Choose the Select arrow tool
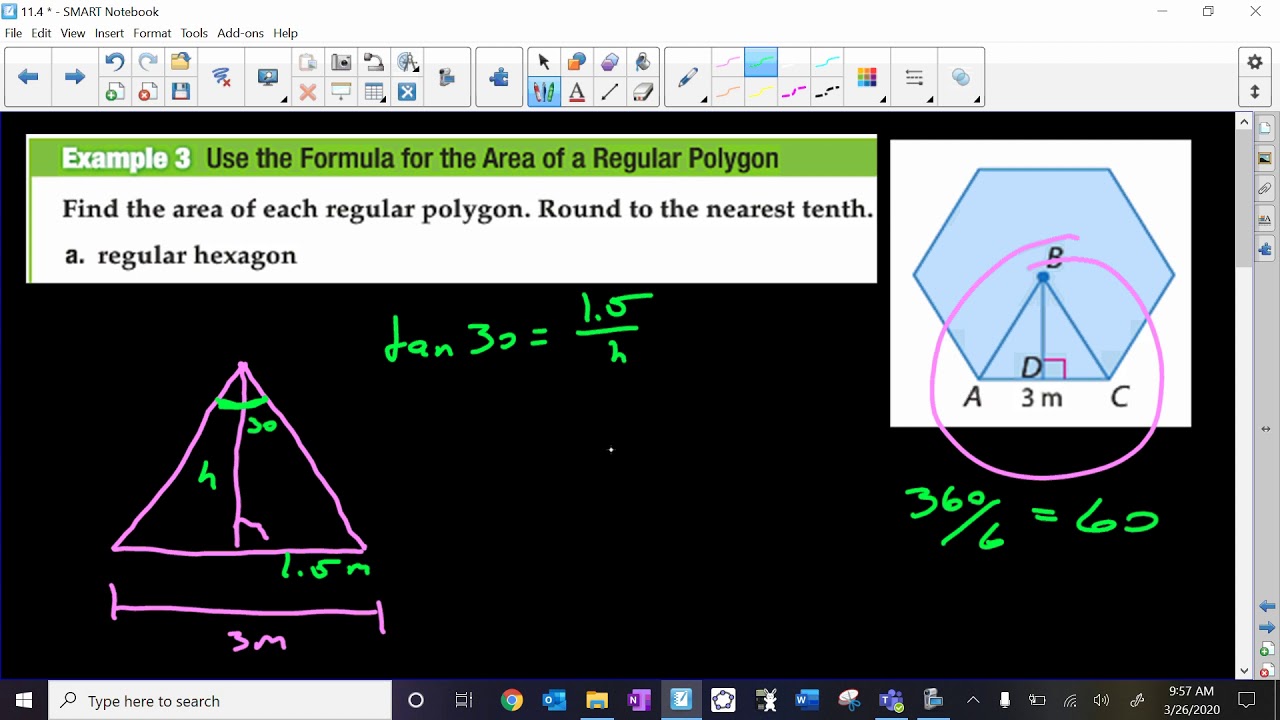 pyautogui.click(x=544, y=63)
